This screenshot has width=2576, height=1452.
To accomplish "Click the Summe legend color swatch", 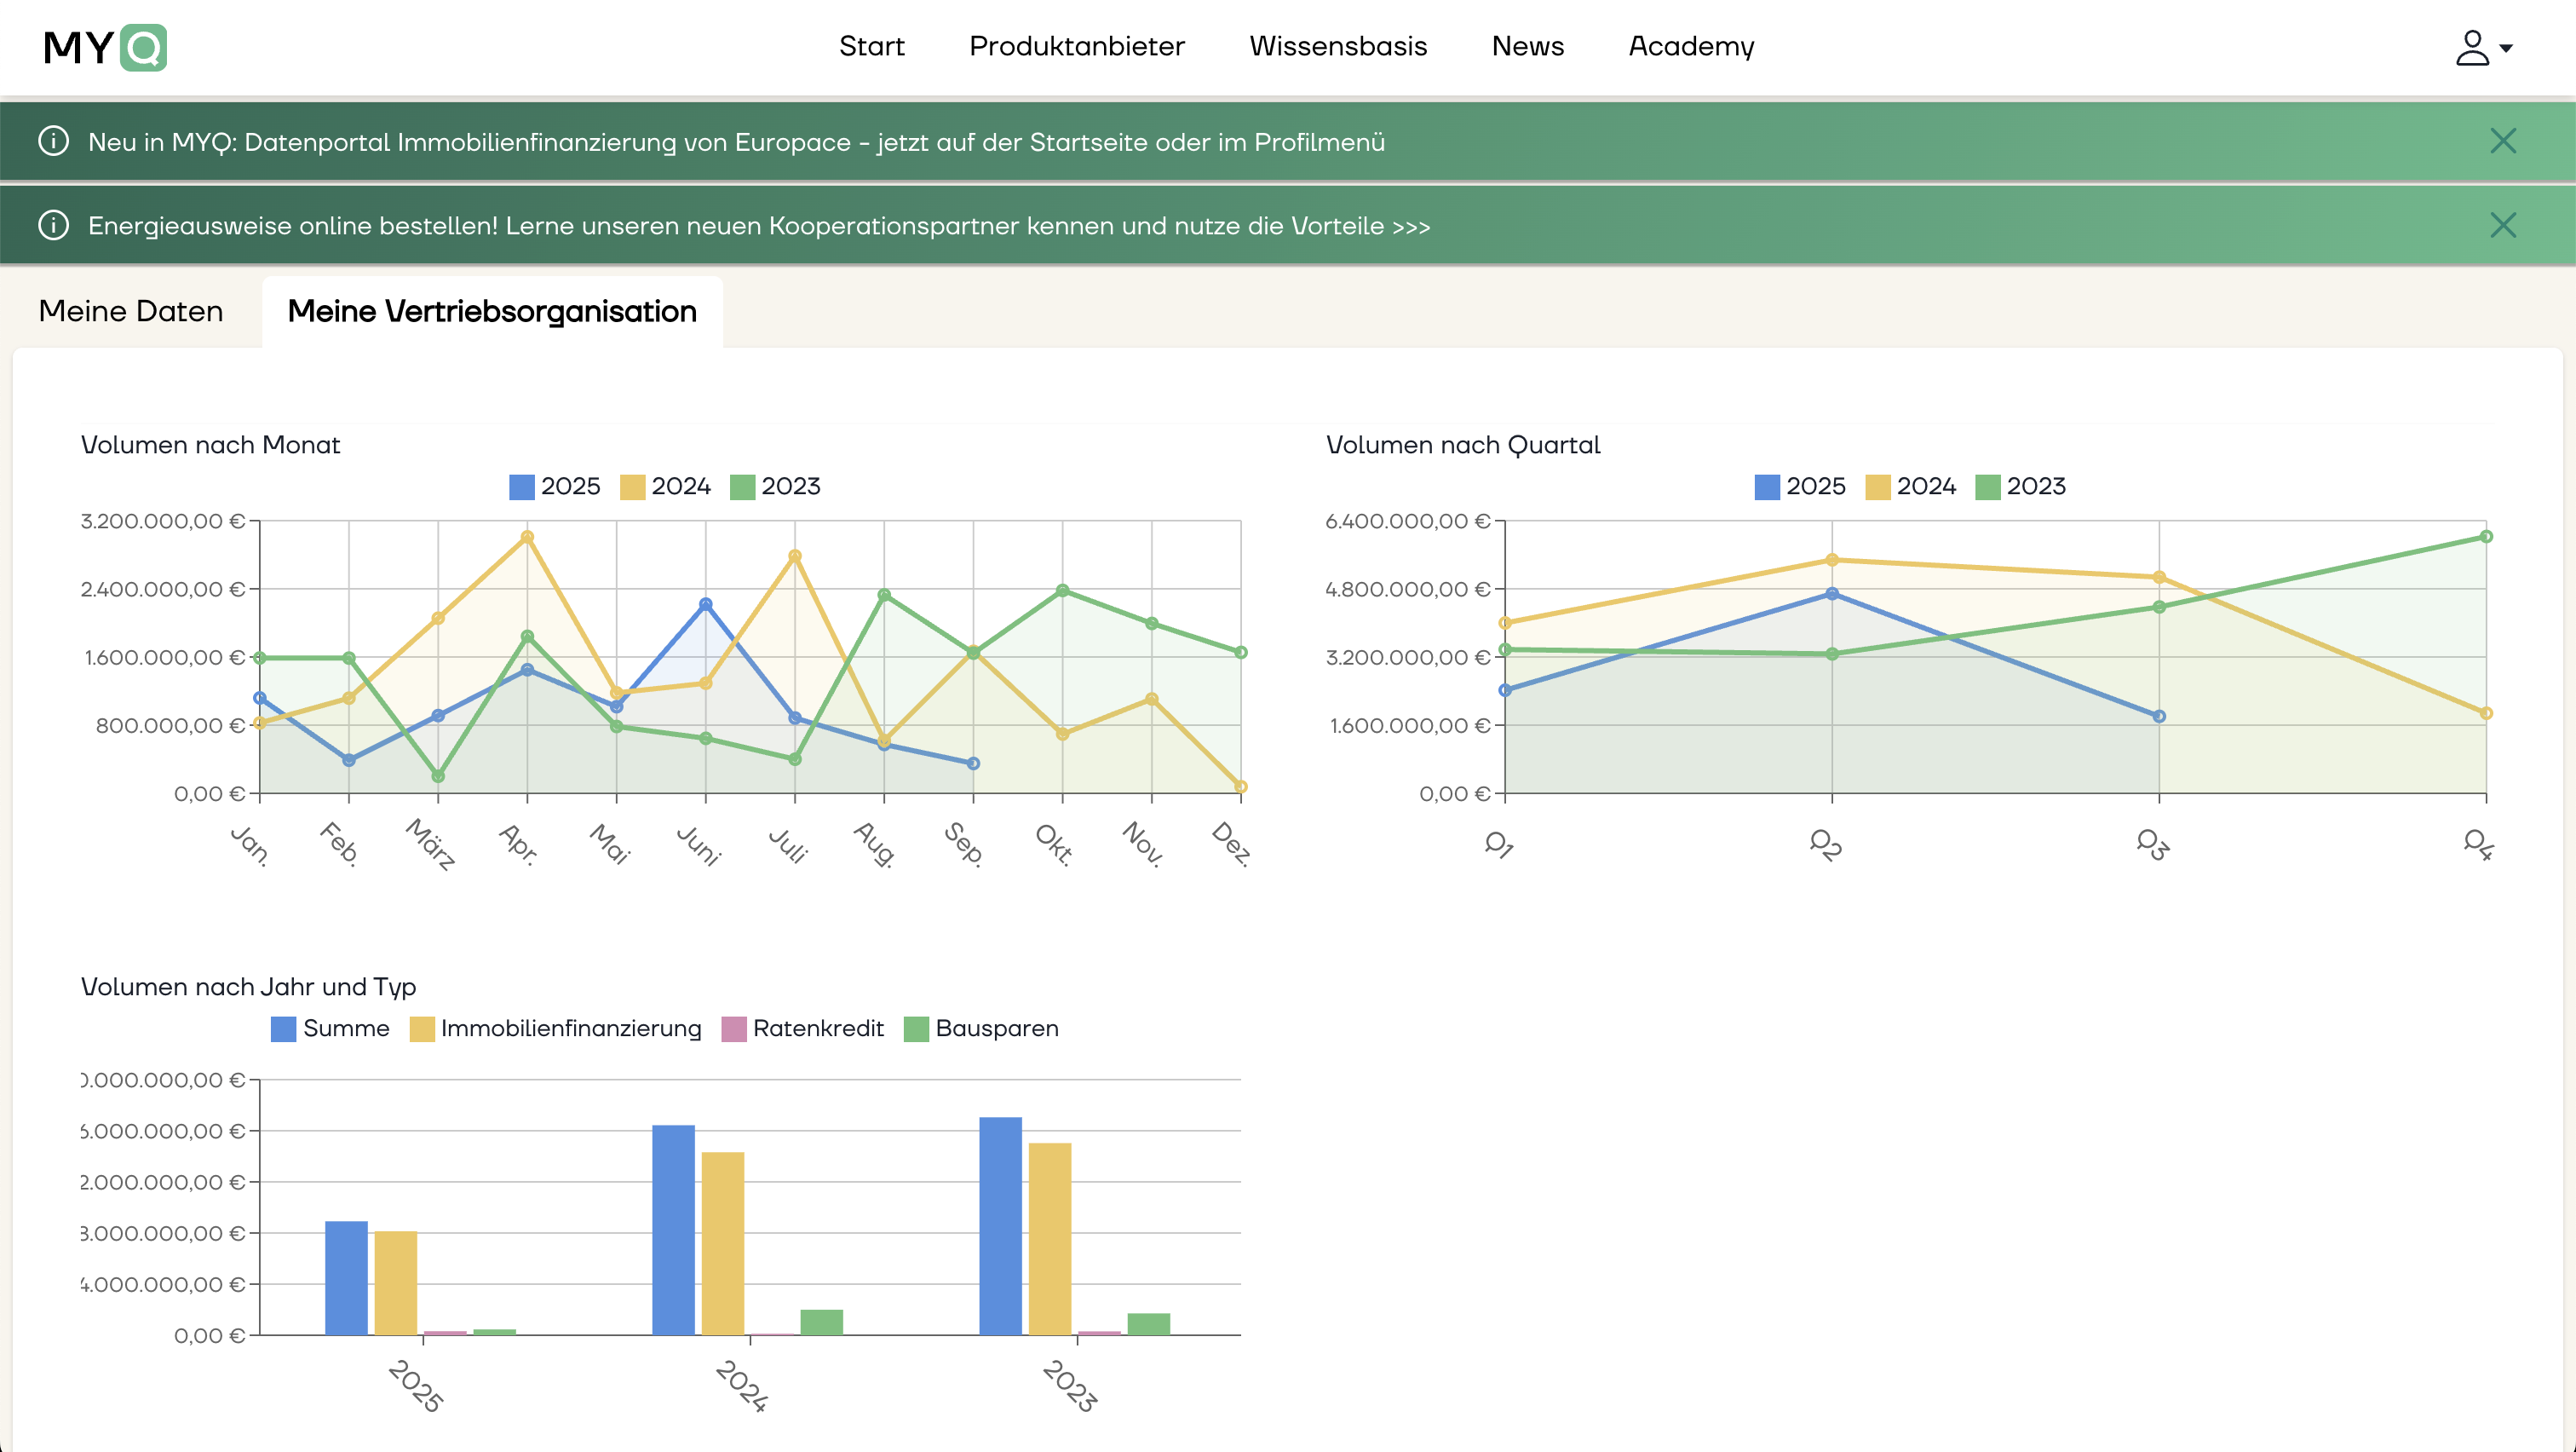I will click(284, 1028).
